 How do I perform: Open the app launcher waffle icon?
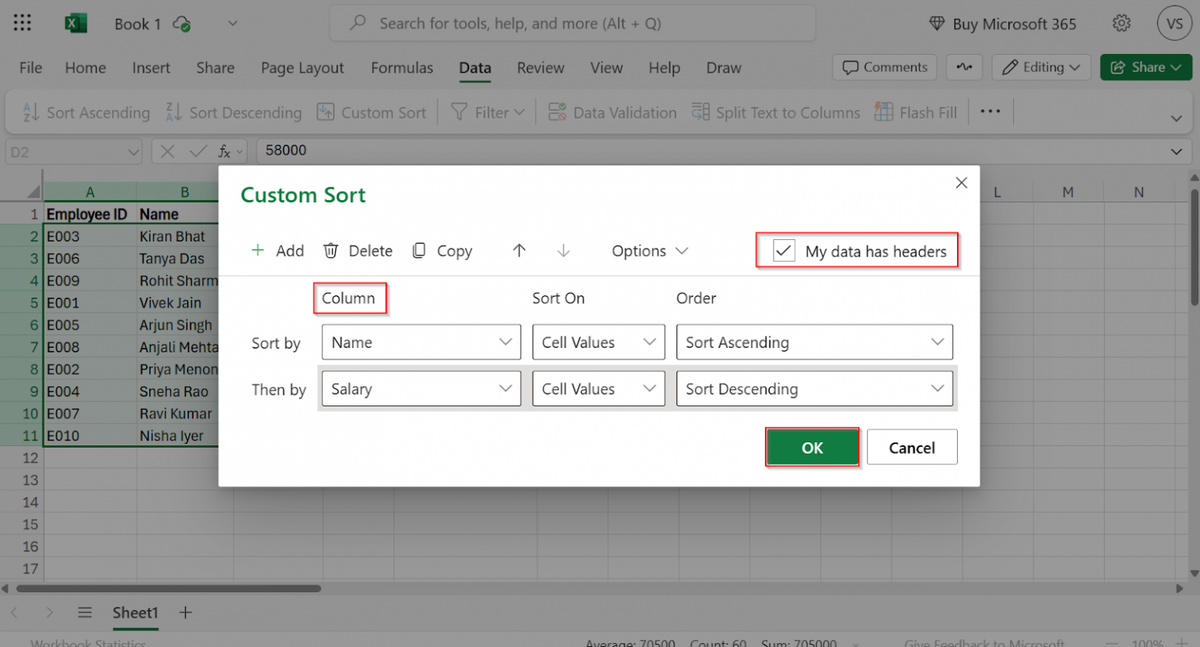[21, 23]
